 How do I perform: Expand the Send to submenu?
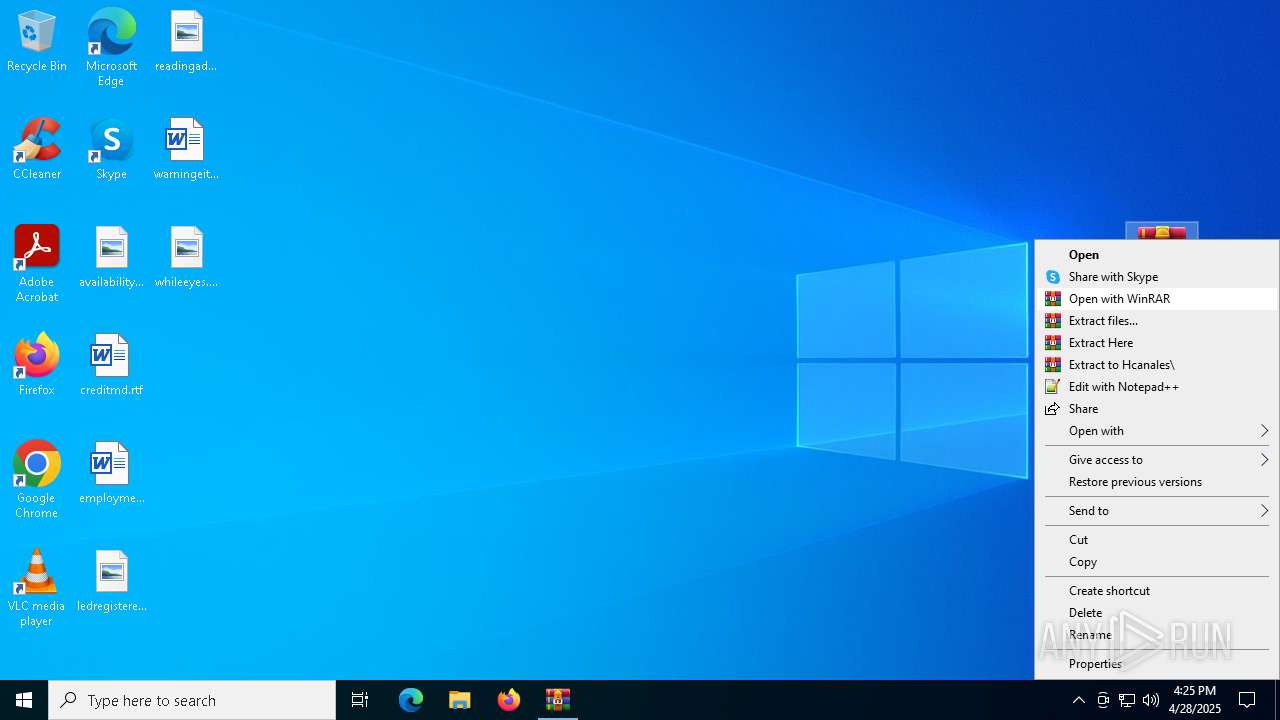click(1157, 511)
